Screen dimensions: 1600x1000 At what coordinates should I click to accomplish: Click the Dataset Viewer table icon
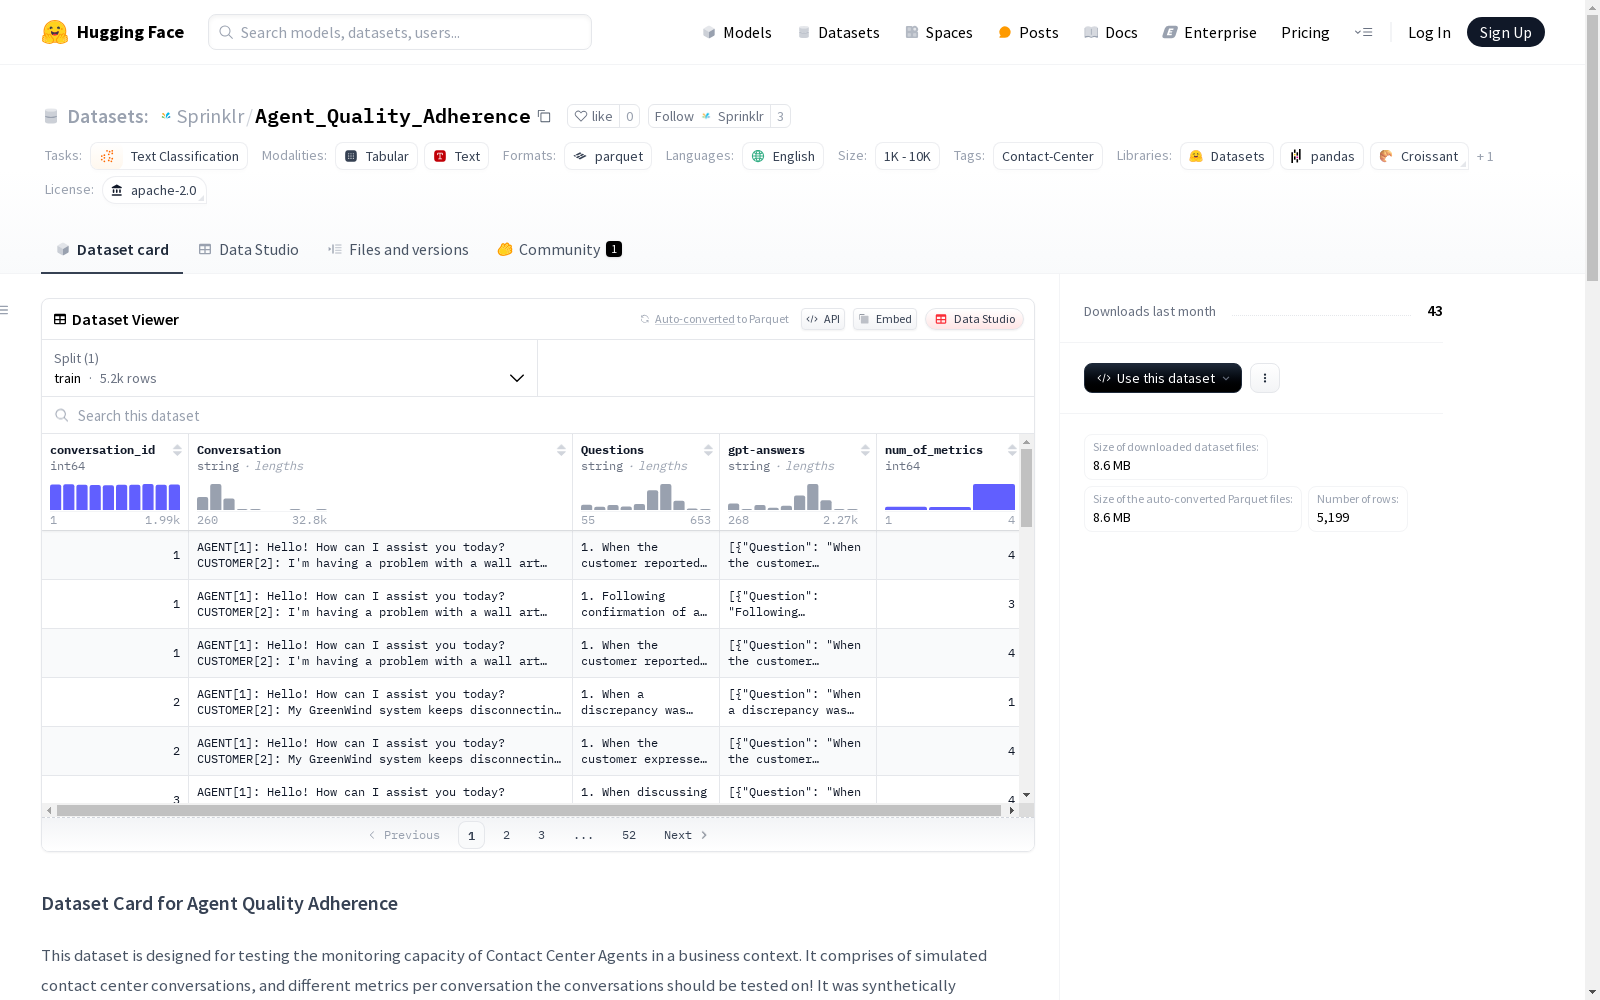(60, 319)
